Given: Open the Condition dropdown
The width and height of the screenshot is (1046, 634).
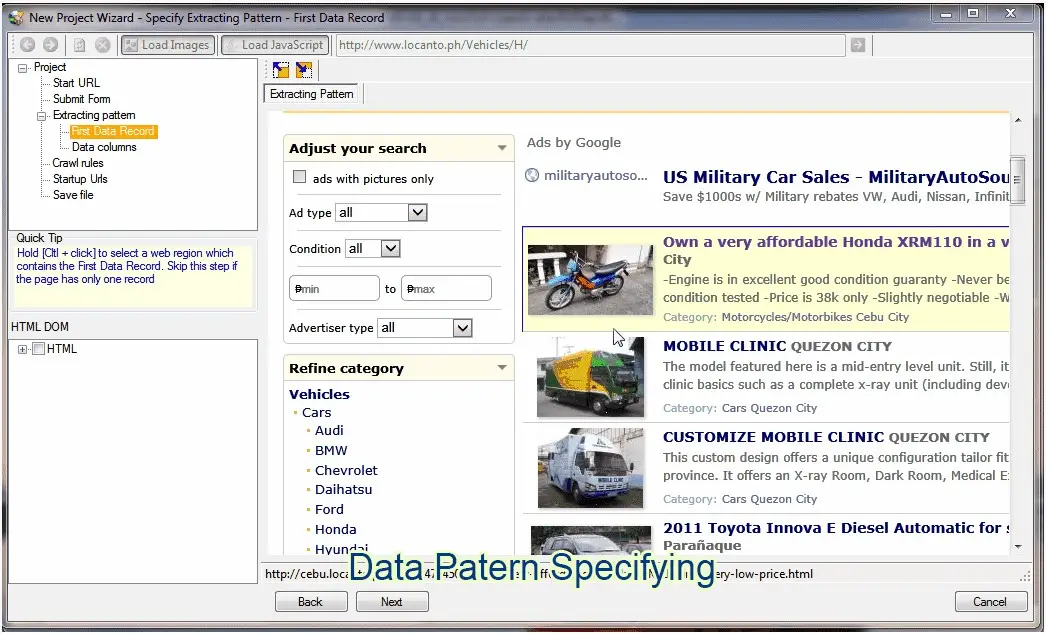Looking at the screenshot, I should [373, 248].
